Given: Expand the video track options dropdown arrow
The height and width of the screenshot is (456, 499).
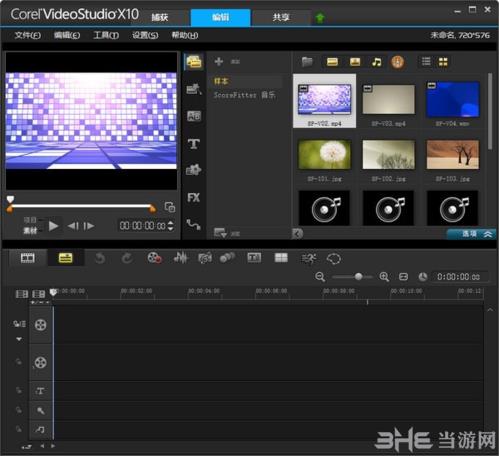Looking at the screenshot, I should pos(19,339).
